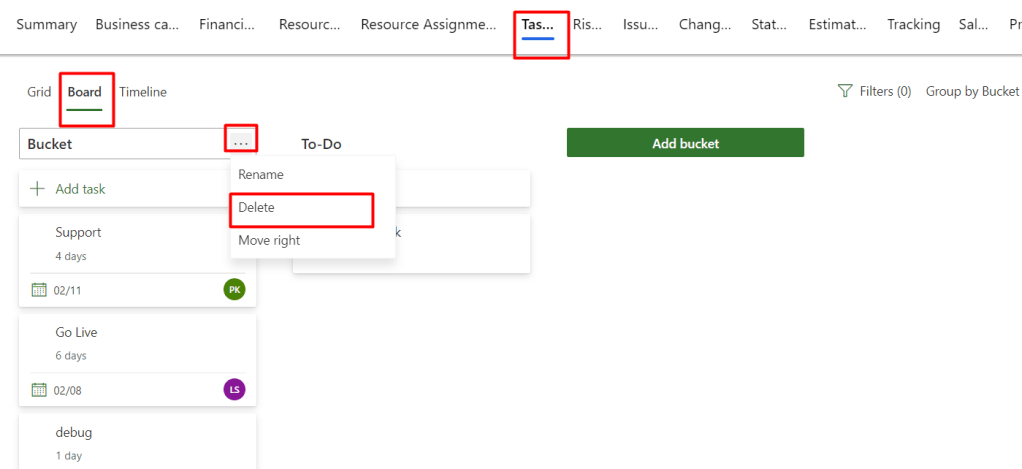
Task: Open the Summary tab
Action: (x=46, y=25)
